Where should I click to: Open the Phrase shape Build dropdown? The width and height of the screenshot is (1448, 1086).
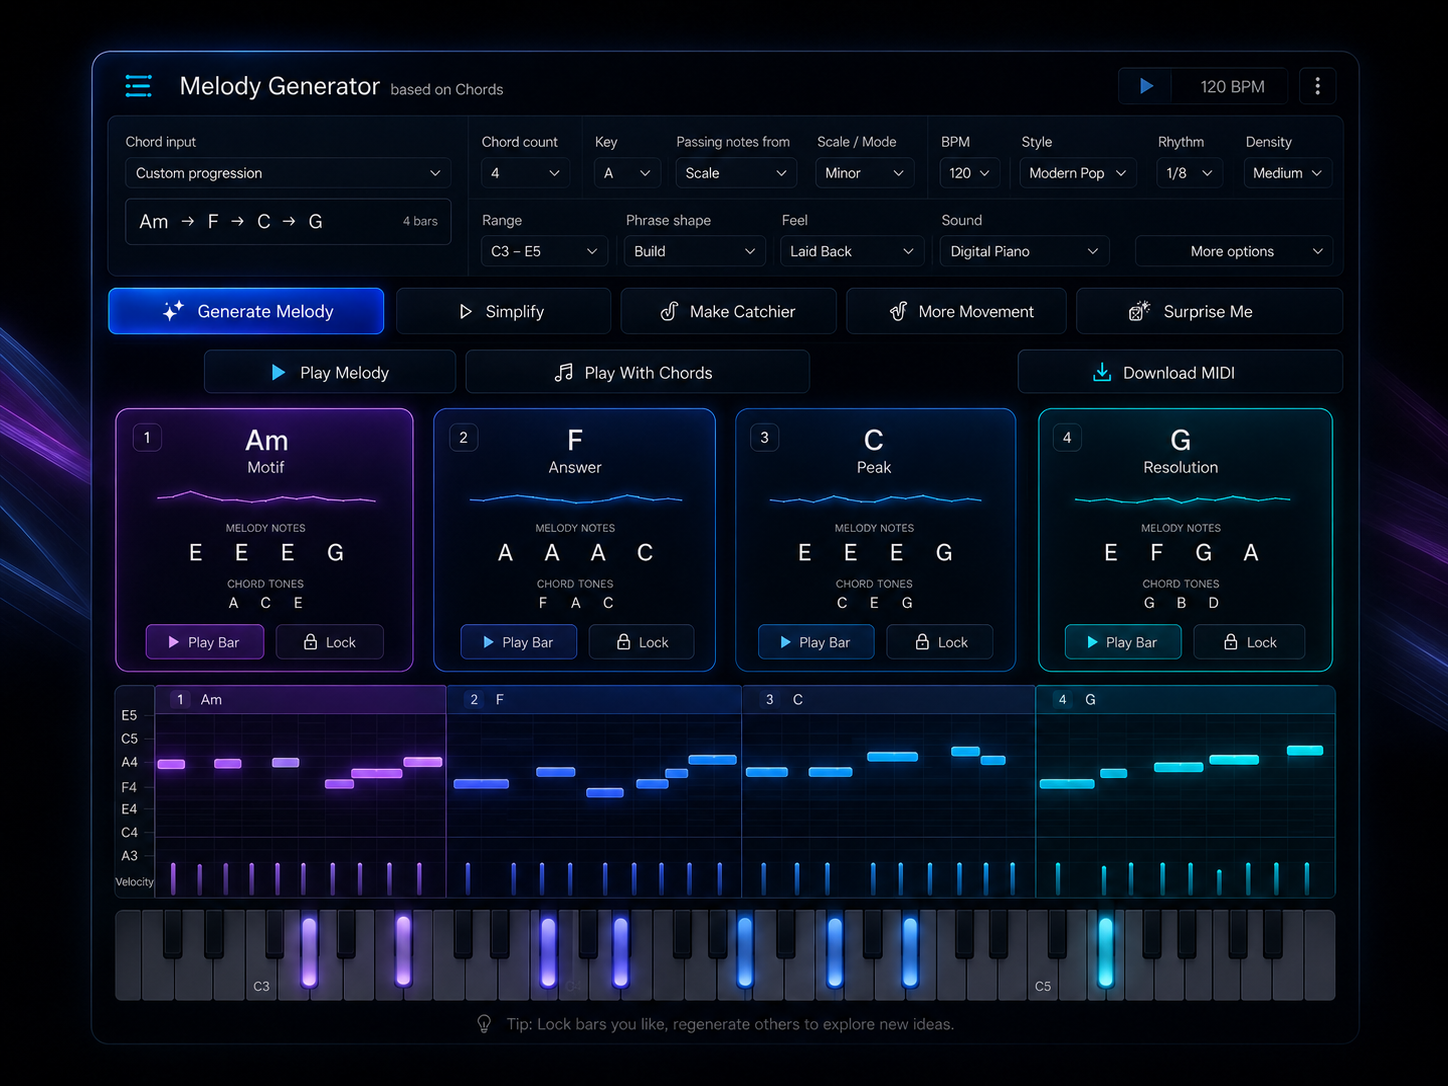(x=695, y=251)
